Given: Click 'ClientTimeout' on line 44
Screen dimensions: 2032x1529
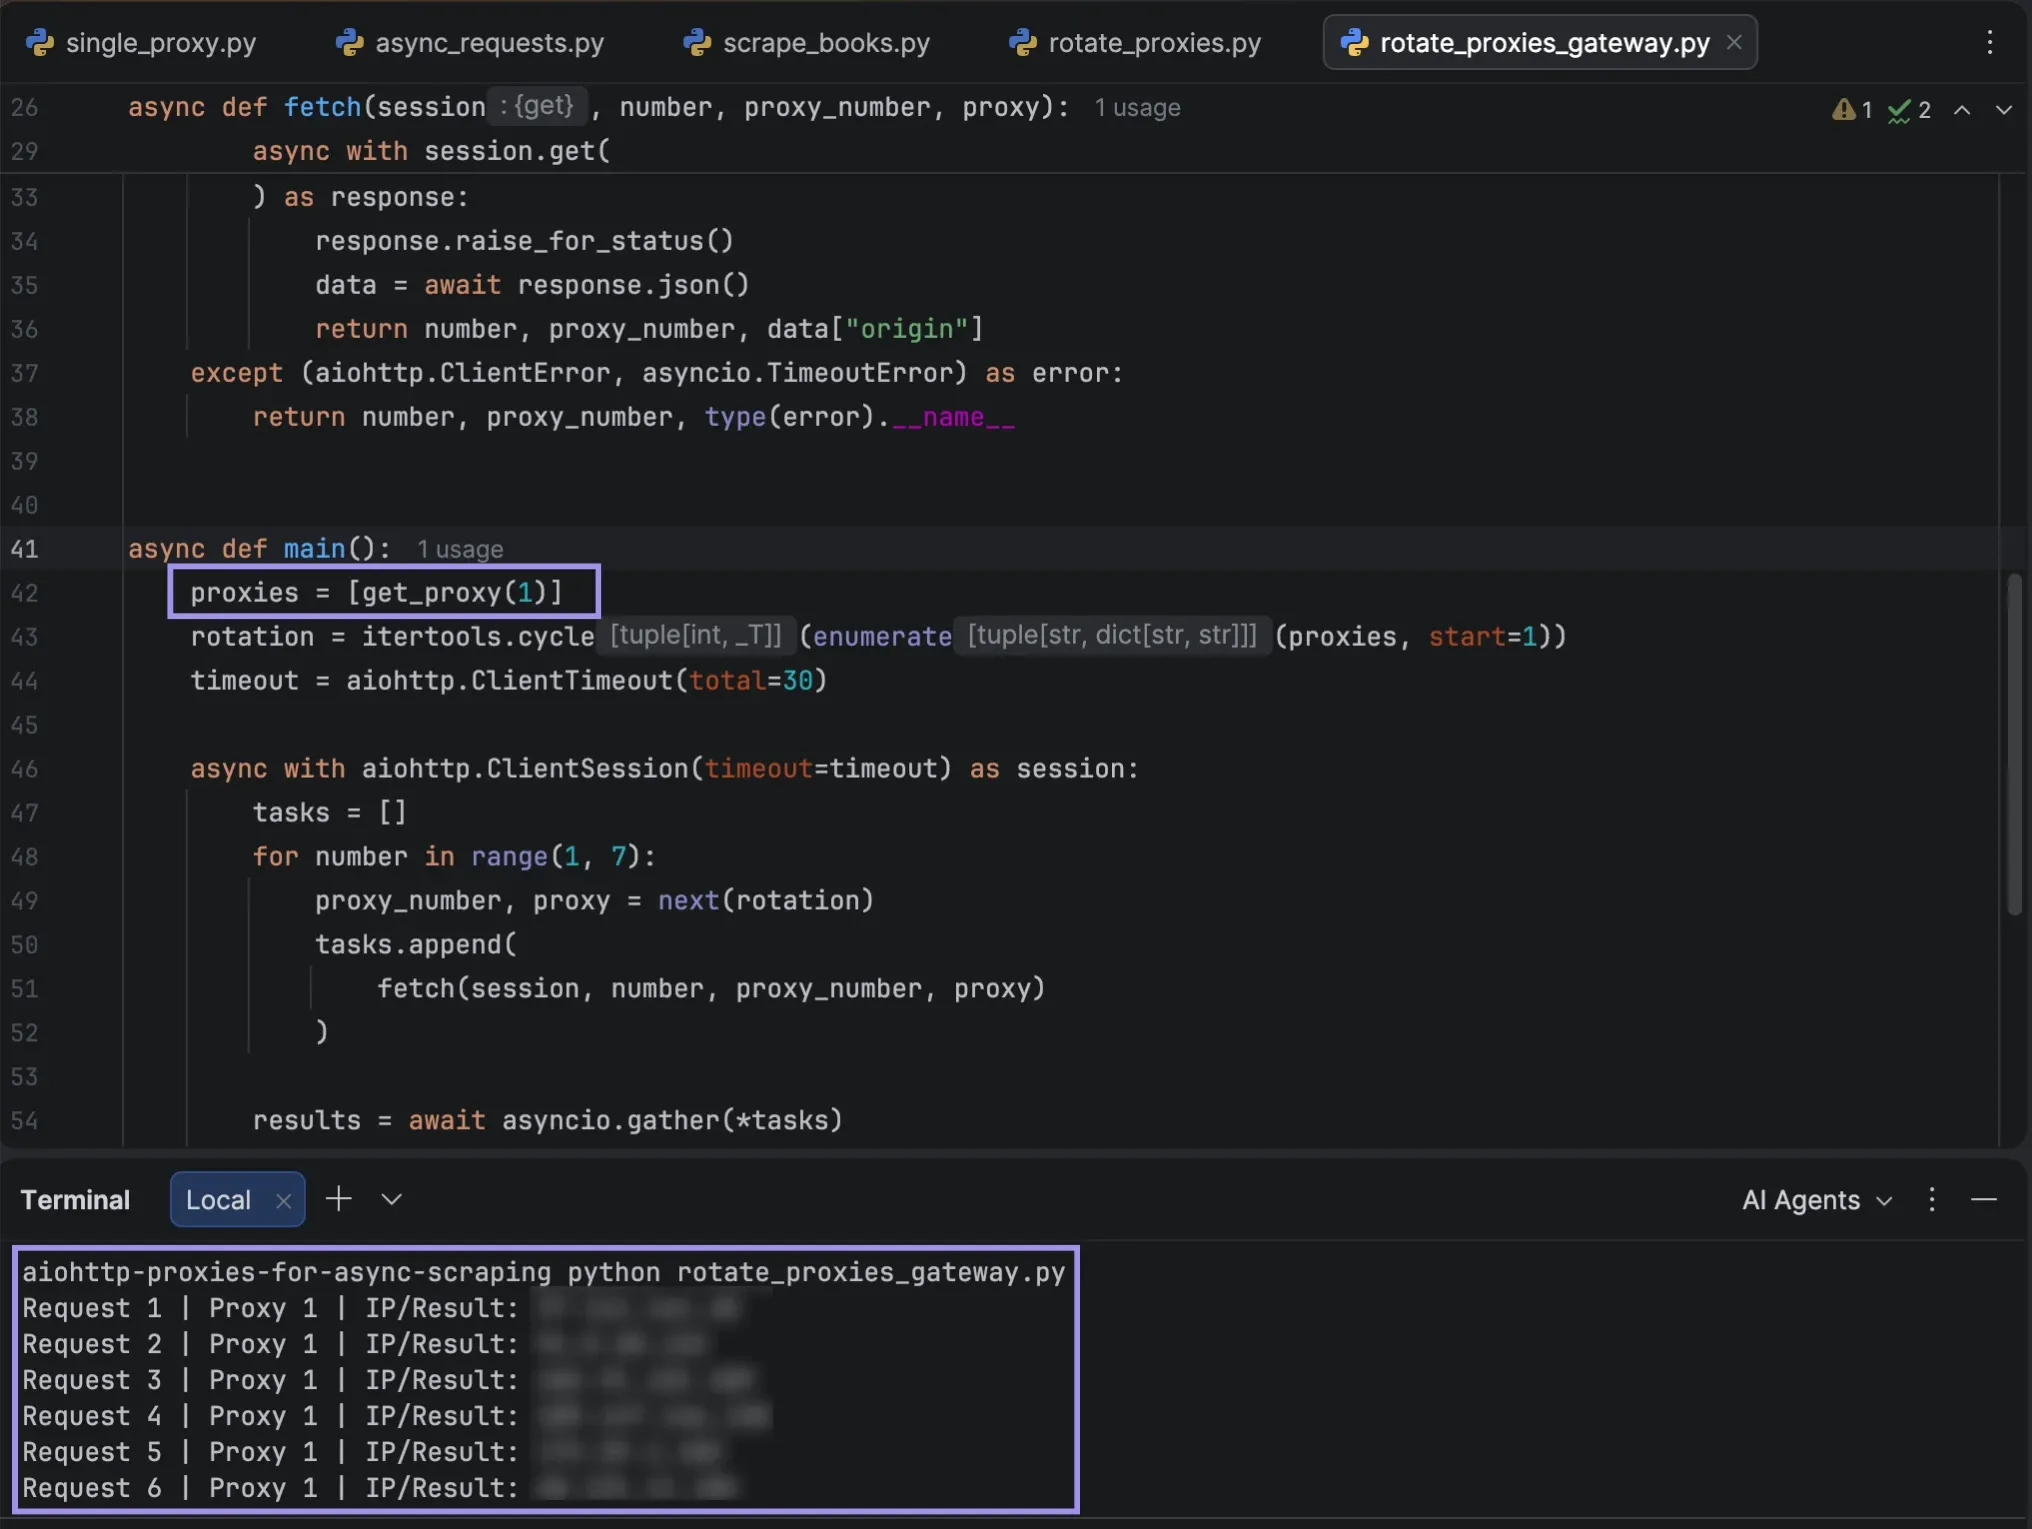Looking at the screenshot, I should coord(571,681).
